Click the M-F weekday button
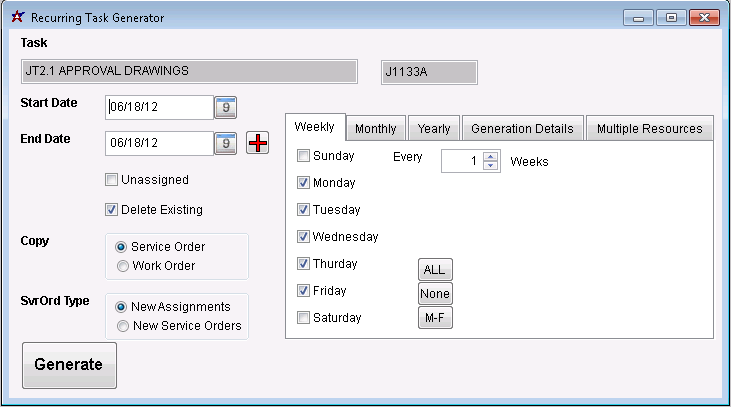 pos(435,318)
